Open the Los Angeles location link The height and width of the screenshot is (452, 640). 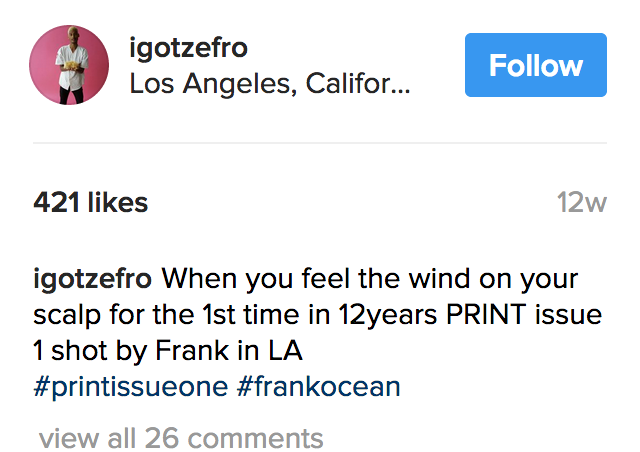point(270,84)
